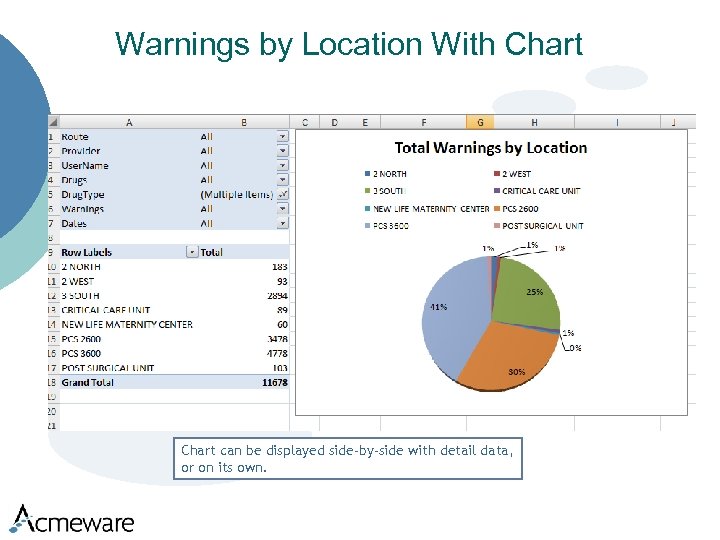Select the Total column header cell
Image resolution: width=720 pixels, height=540 pixels.
click(x=244, y=252)
